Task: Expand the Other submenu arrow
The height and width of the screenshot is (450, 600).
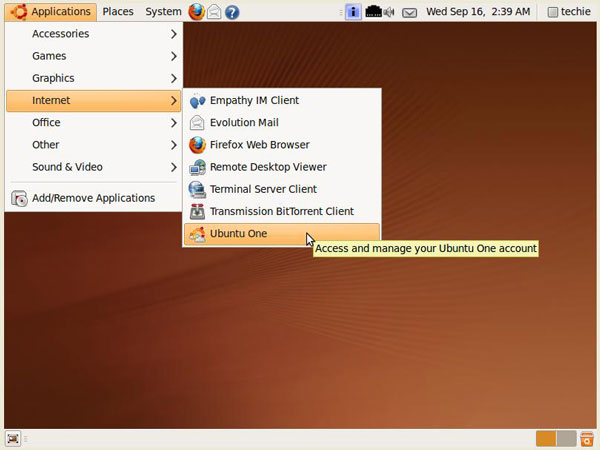Action: pyautogui.click(x=174, y=145)
